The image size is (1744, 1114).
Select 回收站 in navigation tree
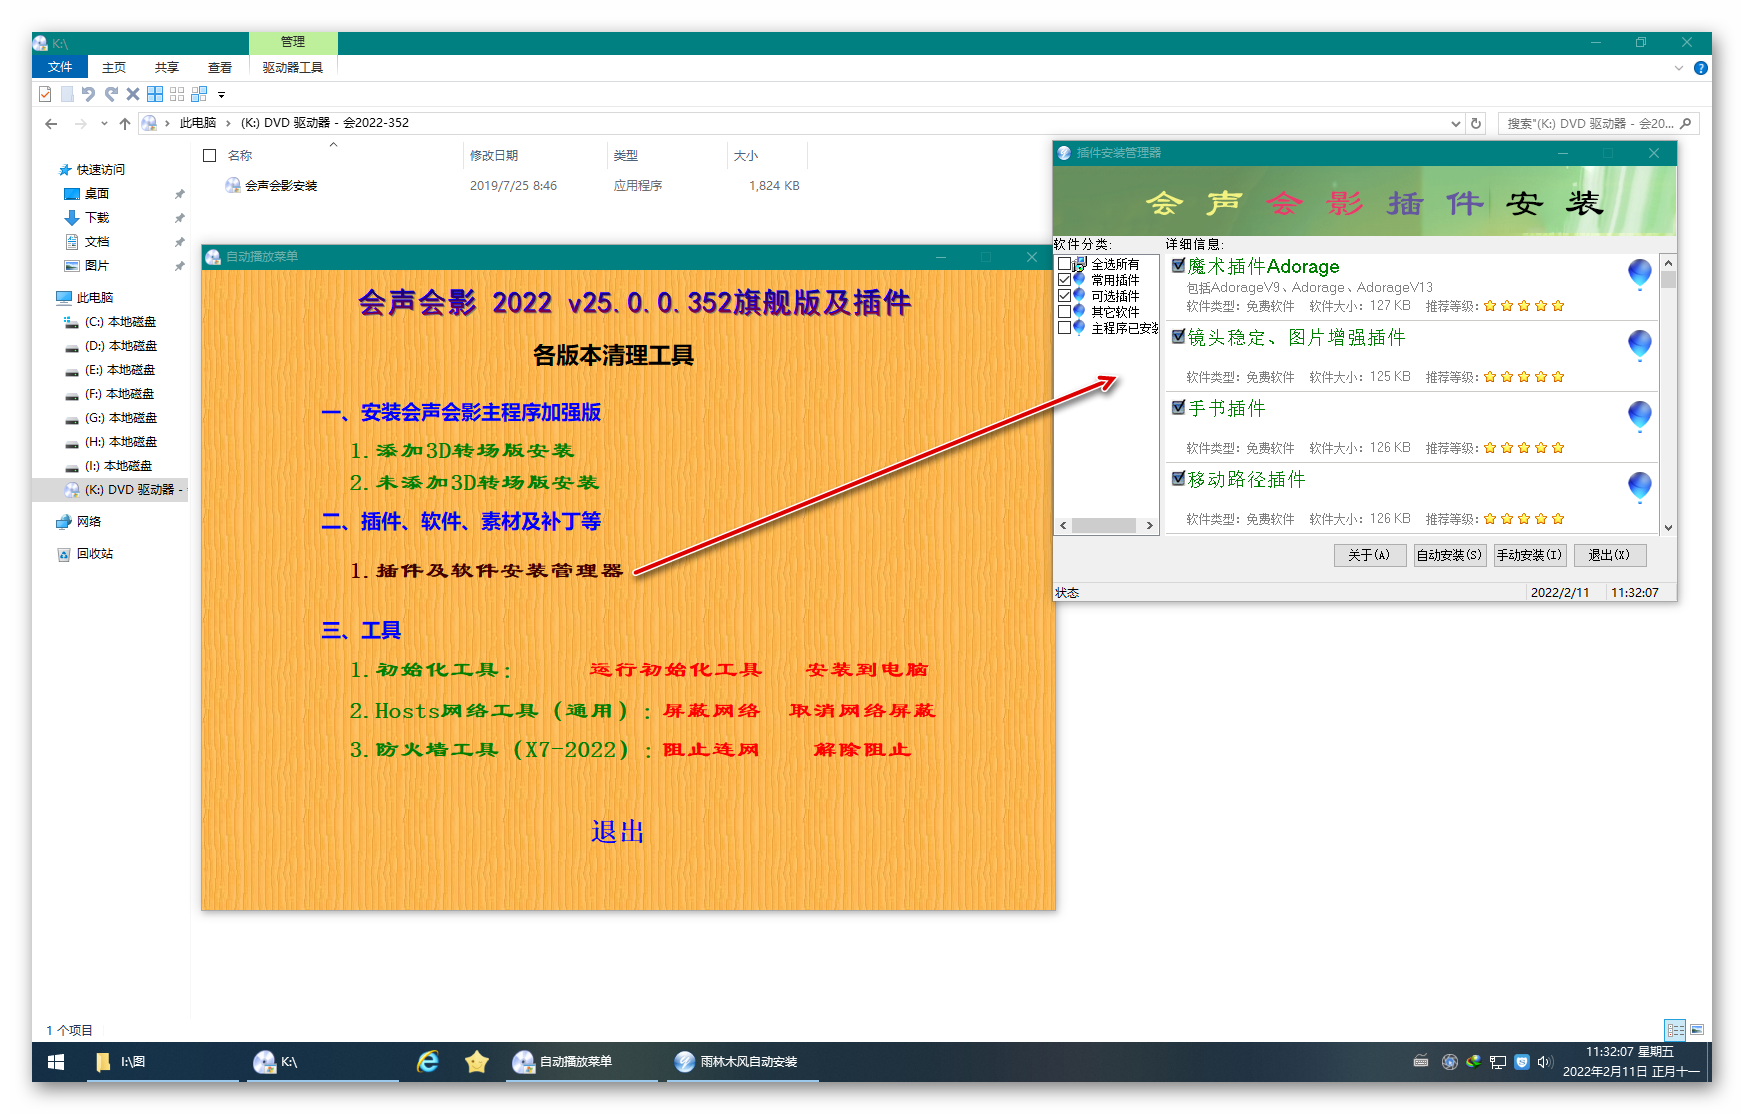click(x=95, y=554)
